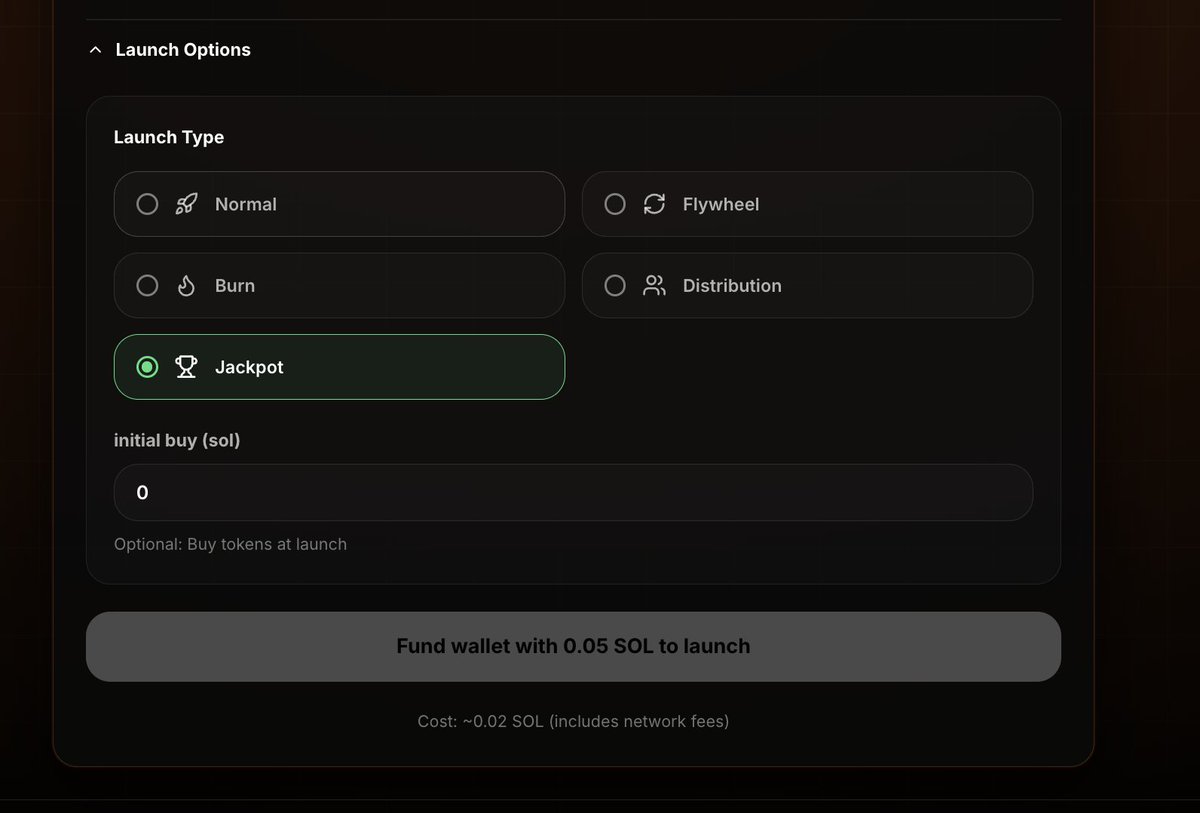Click the flame icon for Burn

pos(186,286)
